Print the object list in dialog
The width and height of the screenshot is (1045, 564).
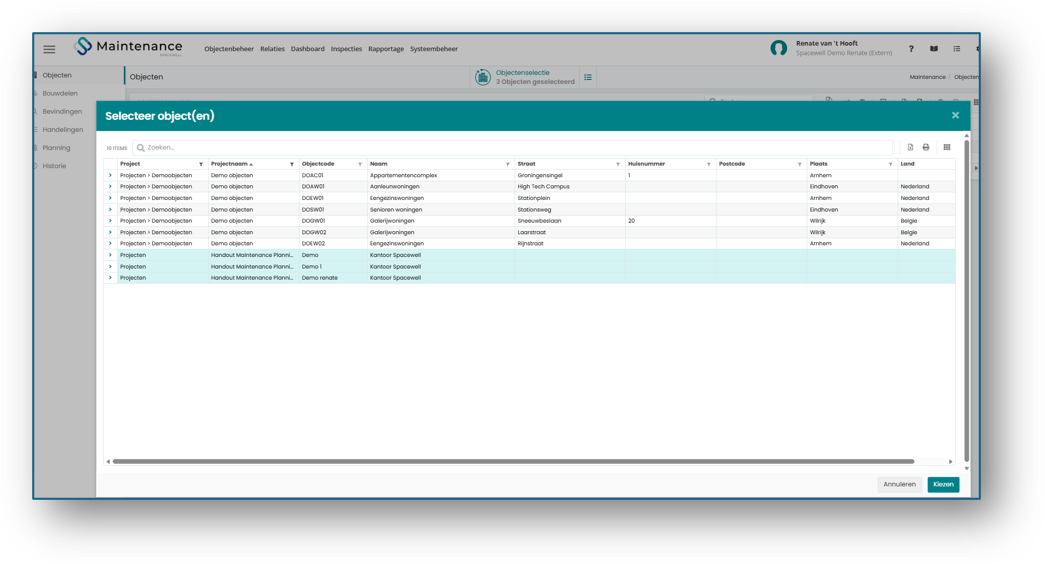[x=926, y=147]
